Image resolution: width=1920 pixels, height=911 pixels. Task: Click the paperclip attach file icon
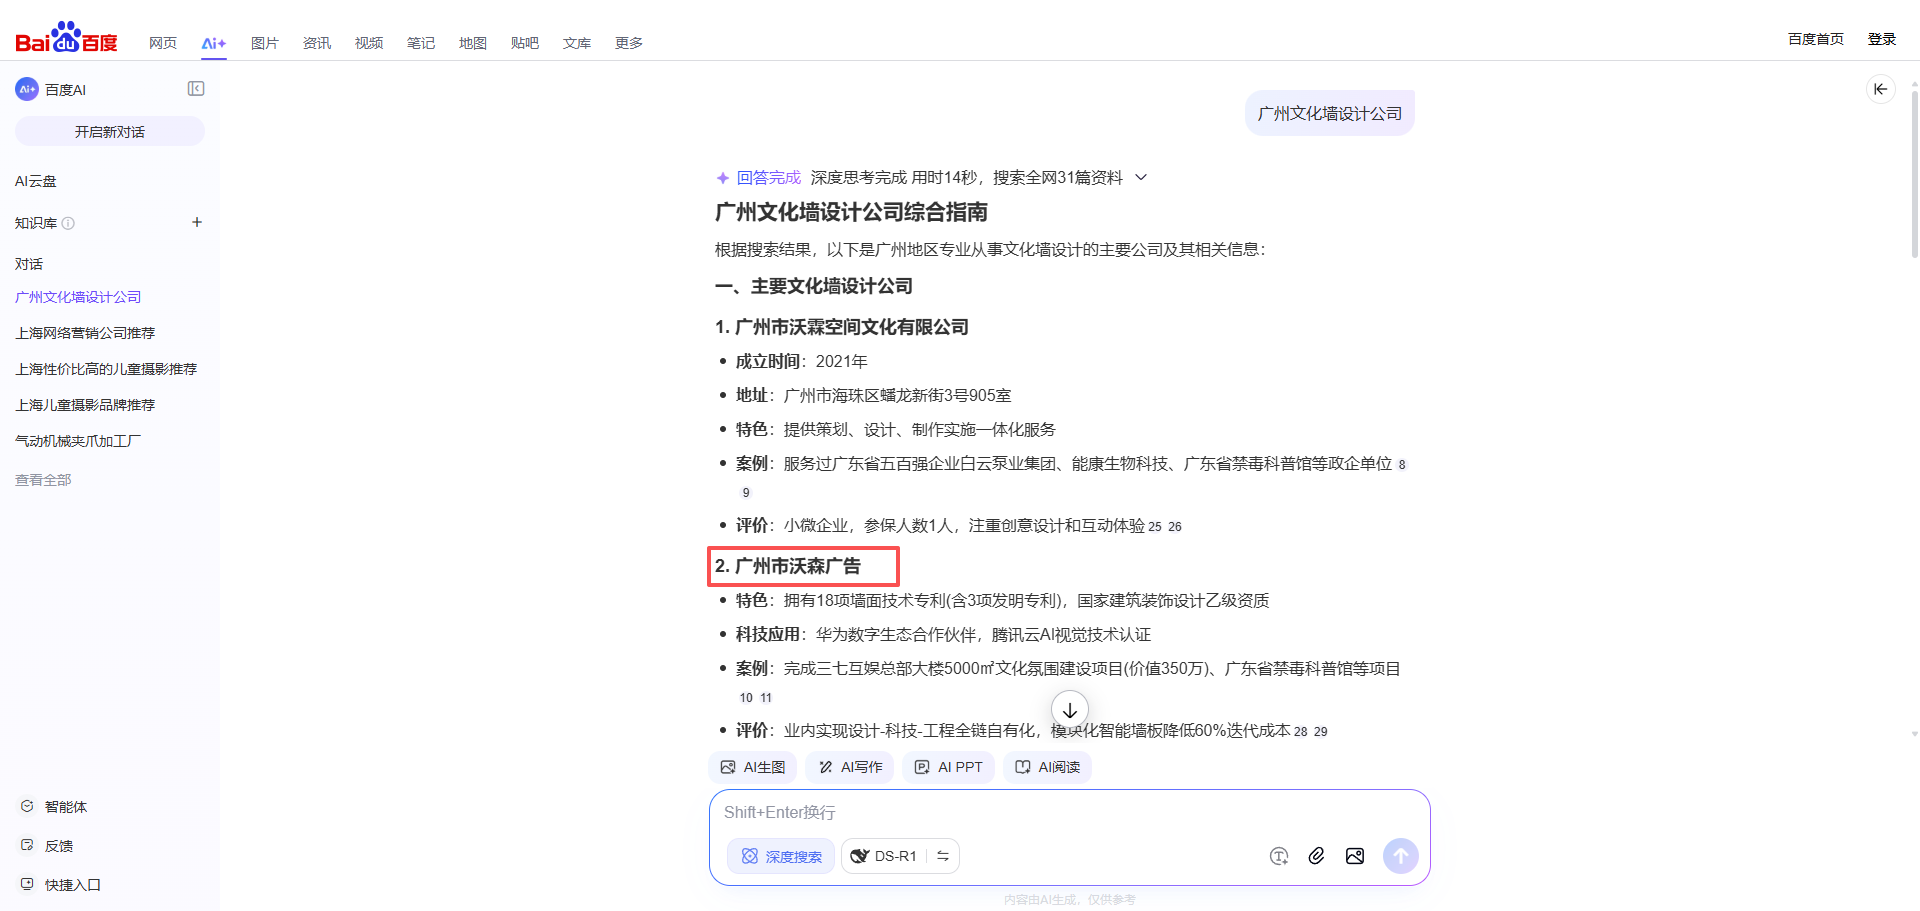point(1316,856)
